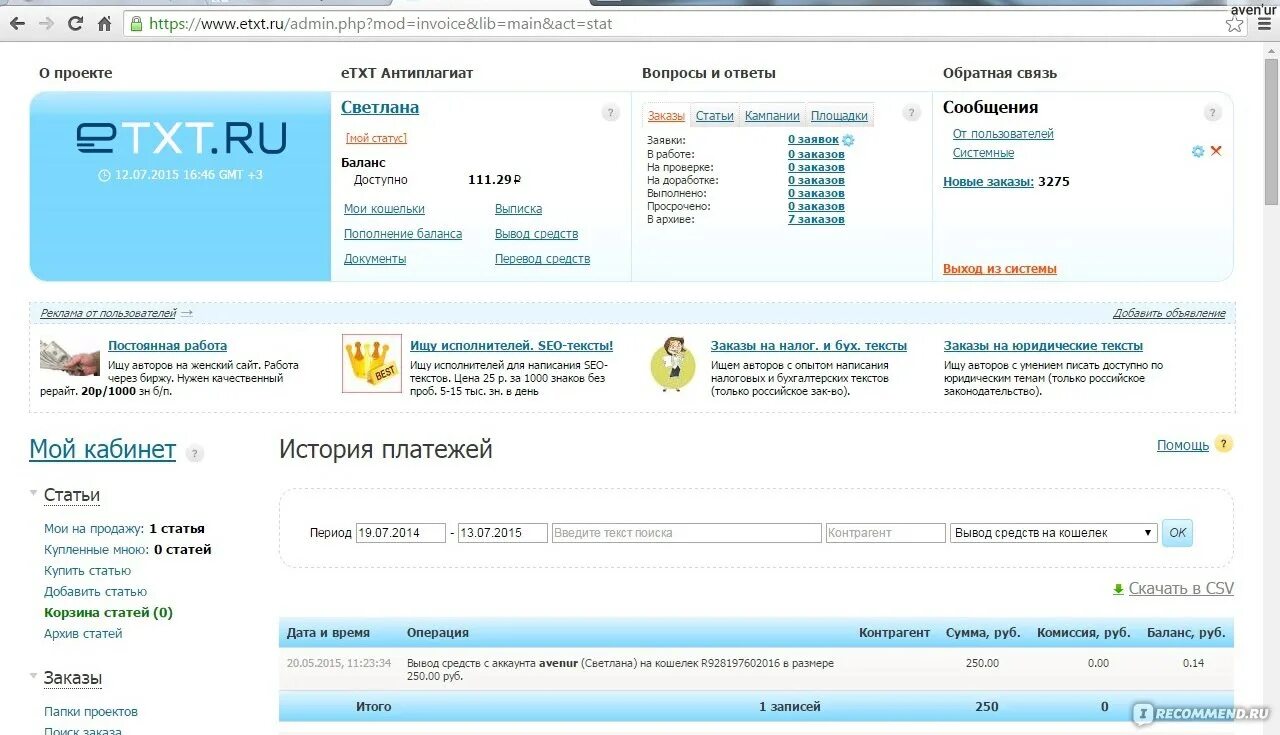Open Корзина статей (0) link
Viewport: 1280px width, 735px height.
tap(108, 613)
